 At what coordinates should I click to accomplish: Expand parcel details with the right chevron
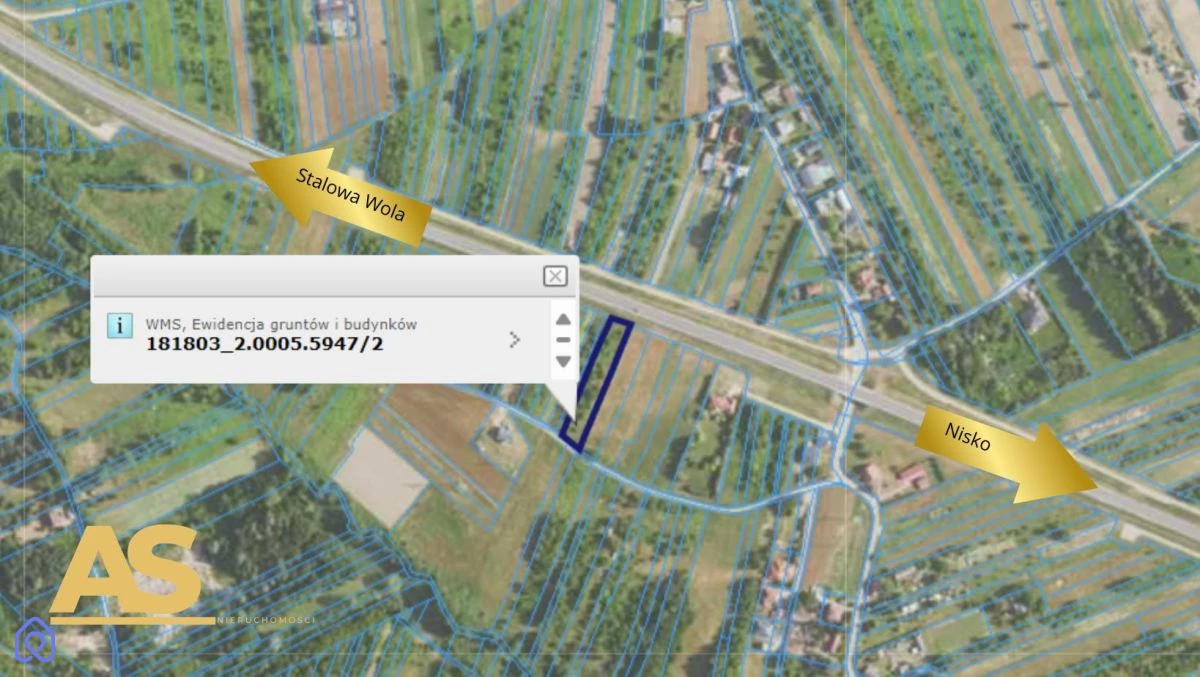(514, 340)
